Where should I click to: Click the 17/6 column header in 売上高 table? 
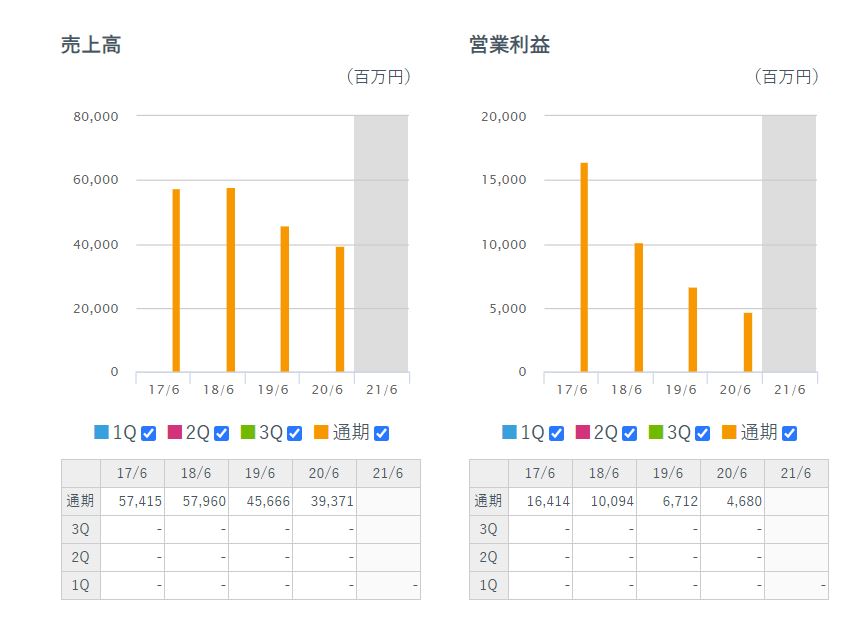coord(133,473)
